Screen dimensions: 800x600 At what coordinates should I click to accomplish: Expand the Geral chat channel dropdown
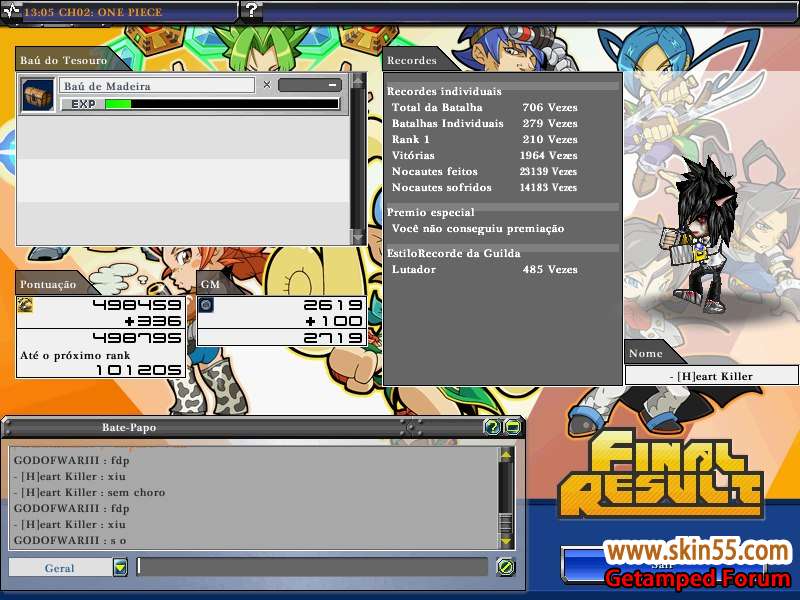coord(120,567)
